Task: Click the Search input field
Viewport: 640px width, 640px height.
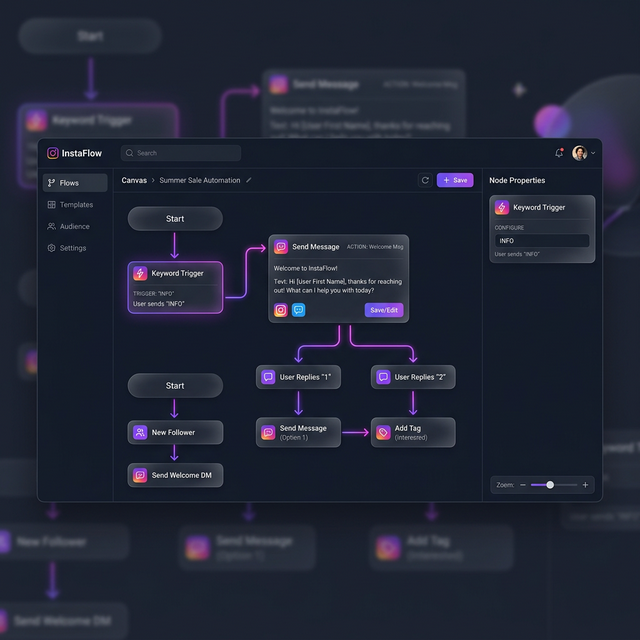Action: [181, 153]
